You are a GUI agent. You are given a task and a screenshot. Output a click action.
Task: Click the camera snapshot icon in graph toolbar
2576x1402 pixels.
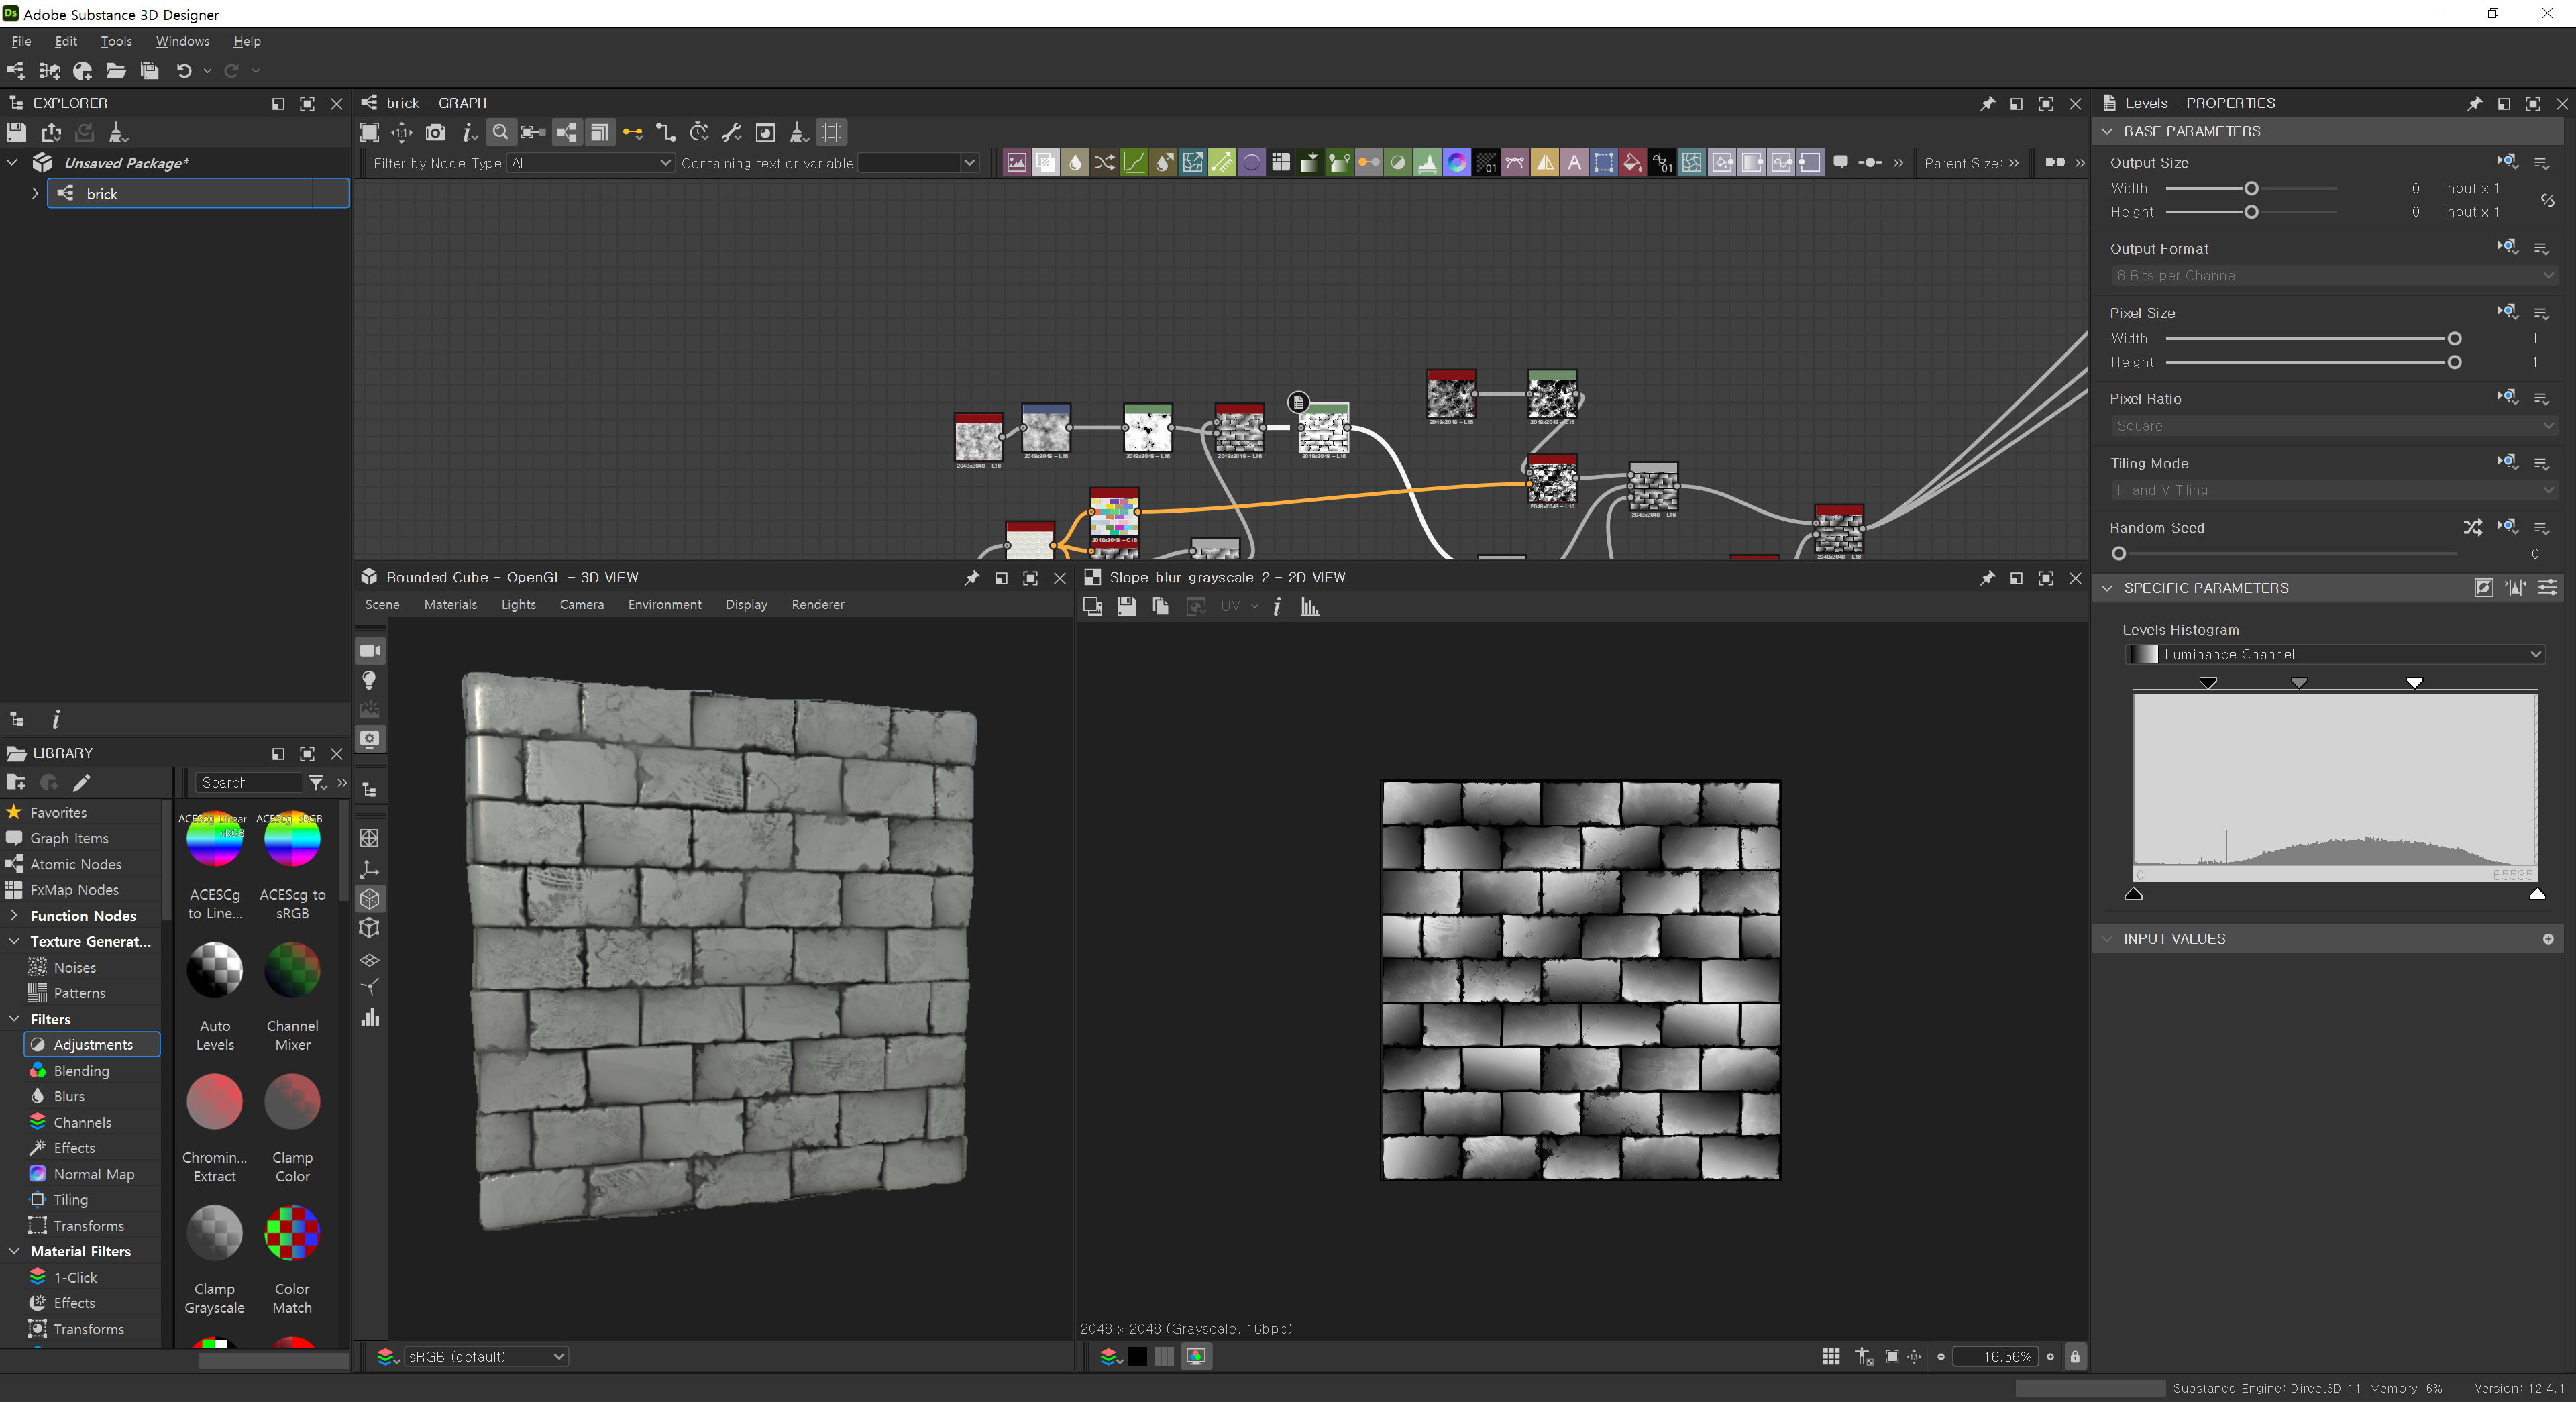coord(435,132)
